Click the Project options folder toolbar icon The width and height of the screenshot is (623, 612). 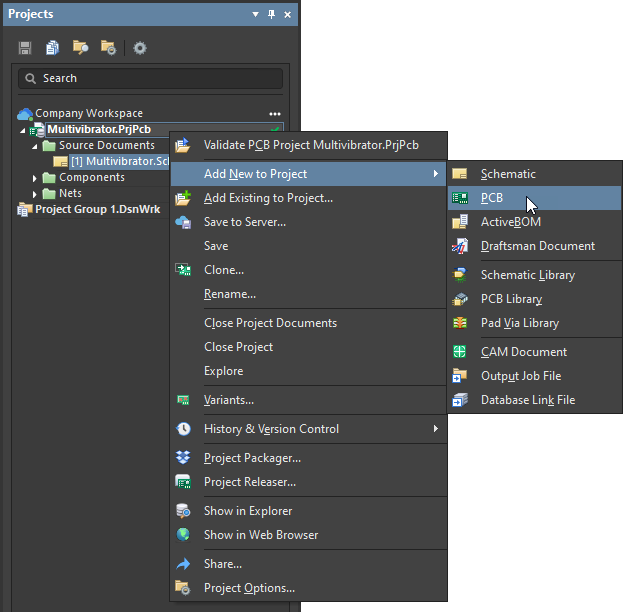pyautogui.click(x=108, y=48)
